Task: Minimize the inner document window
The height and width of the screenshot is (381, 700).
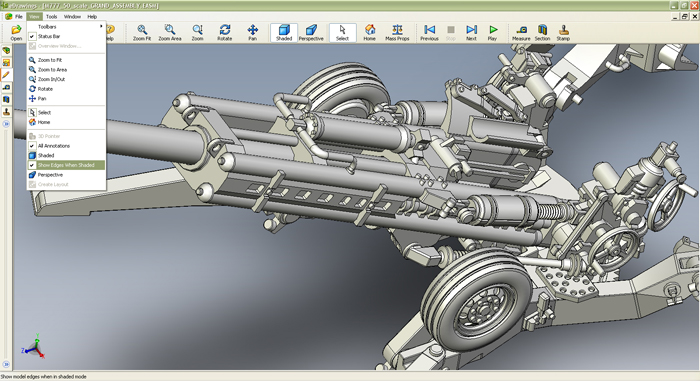Action: tap(675, 17)
